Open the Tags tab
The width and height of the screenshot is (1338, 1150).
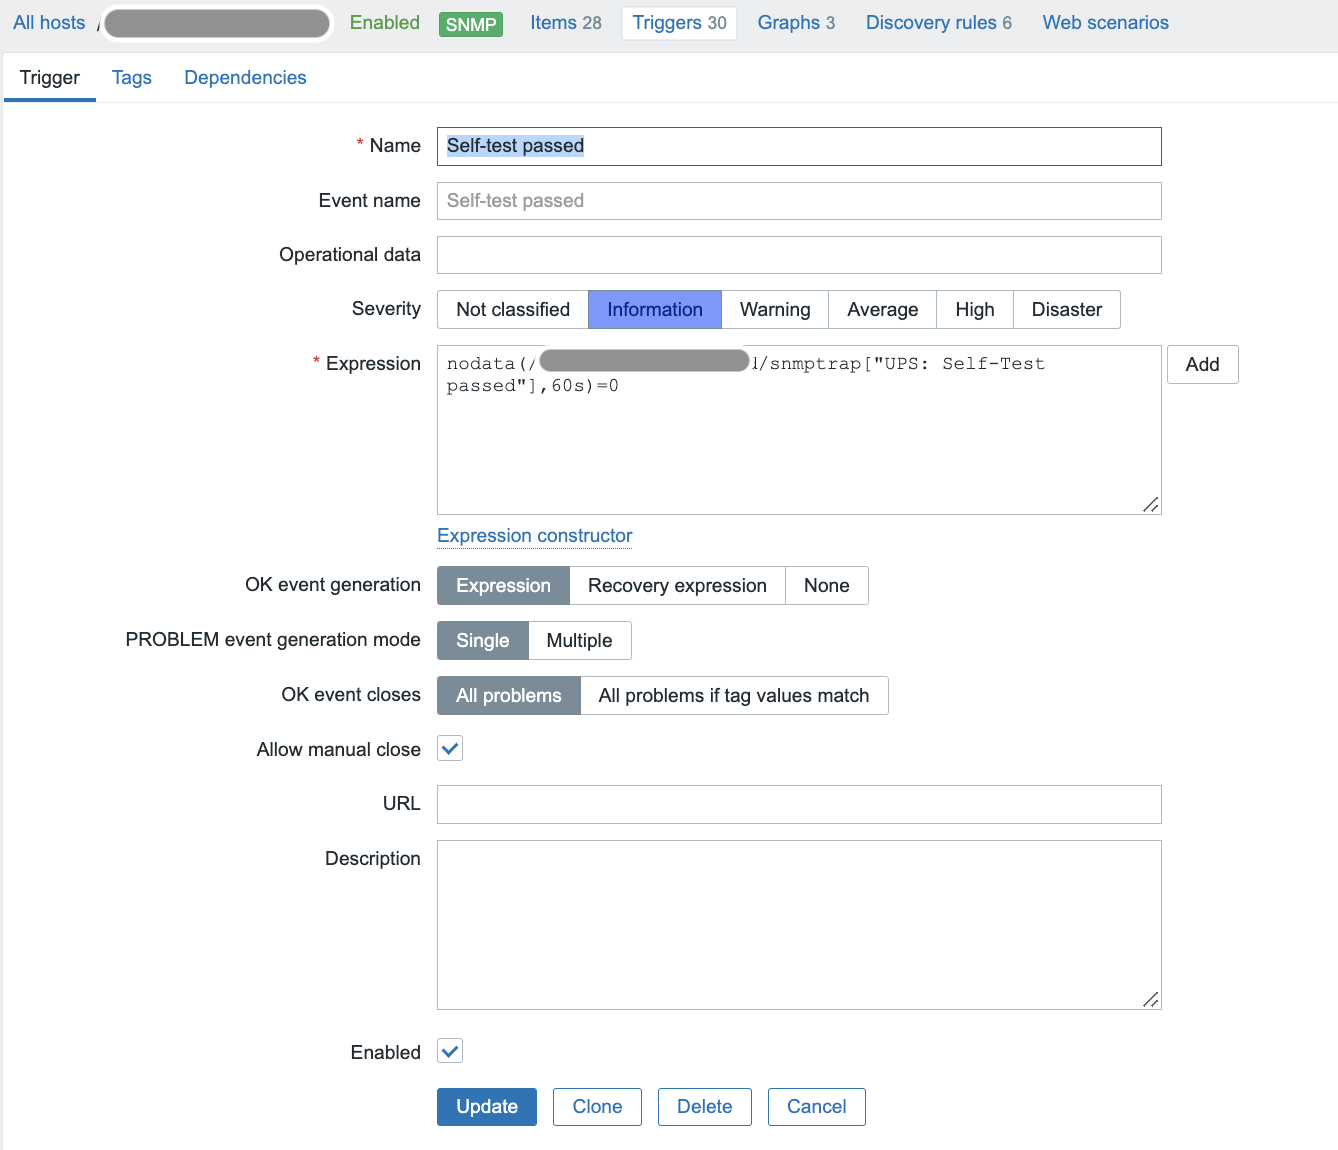[x=131, y=78]
